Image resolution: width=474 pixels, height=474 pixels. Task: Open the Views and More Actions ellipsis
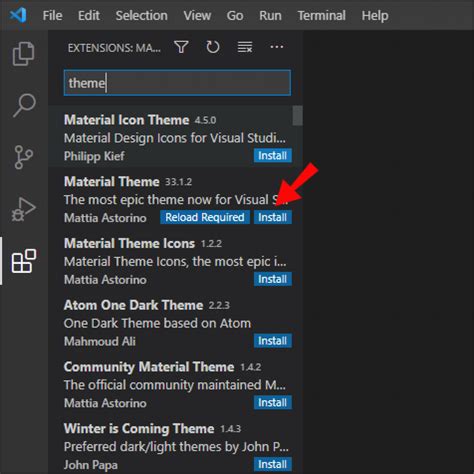click(x=277, y=47)
